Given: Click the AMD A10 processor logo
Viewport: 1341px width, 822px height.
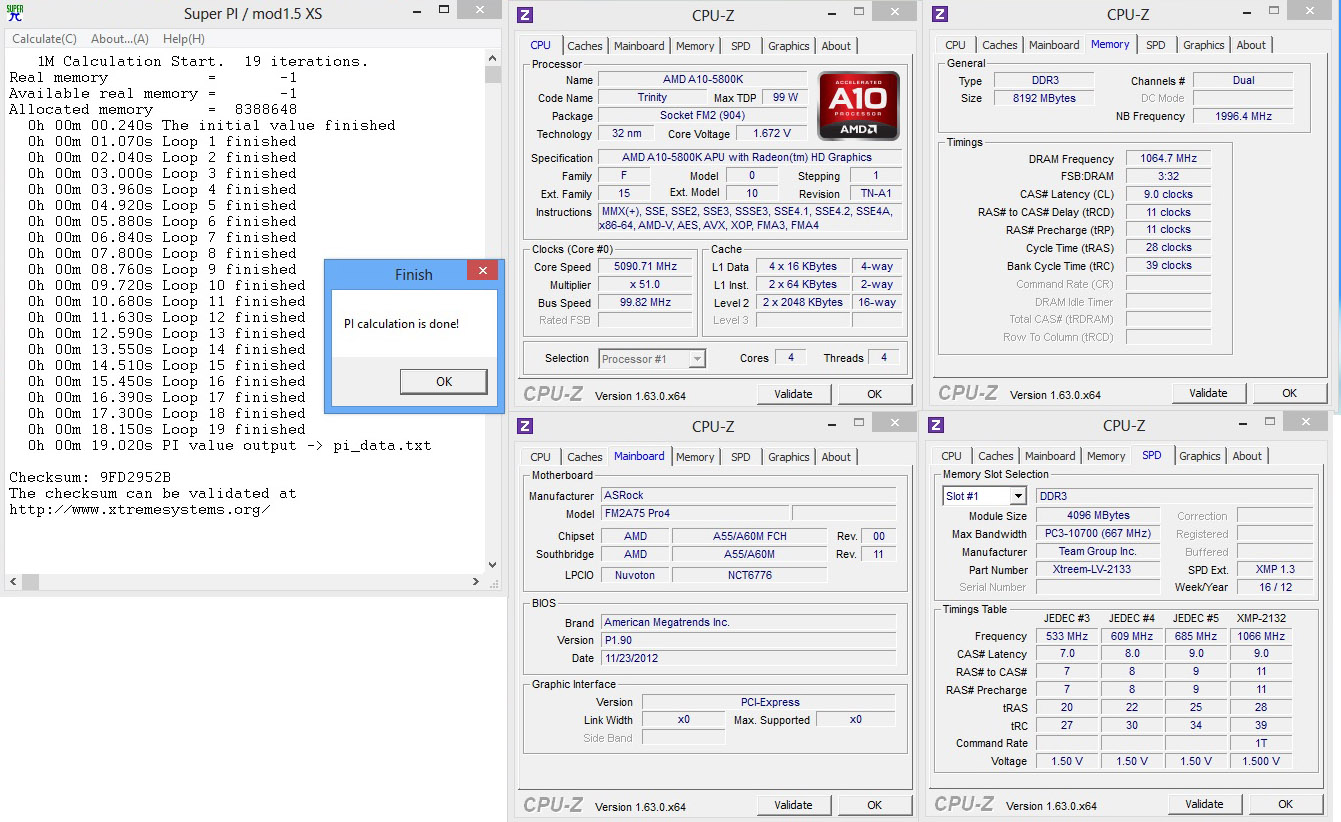Looking at the screenshot, I should pyautogui.click(x=858, y=105).
